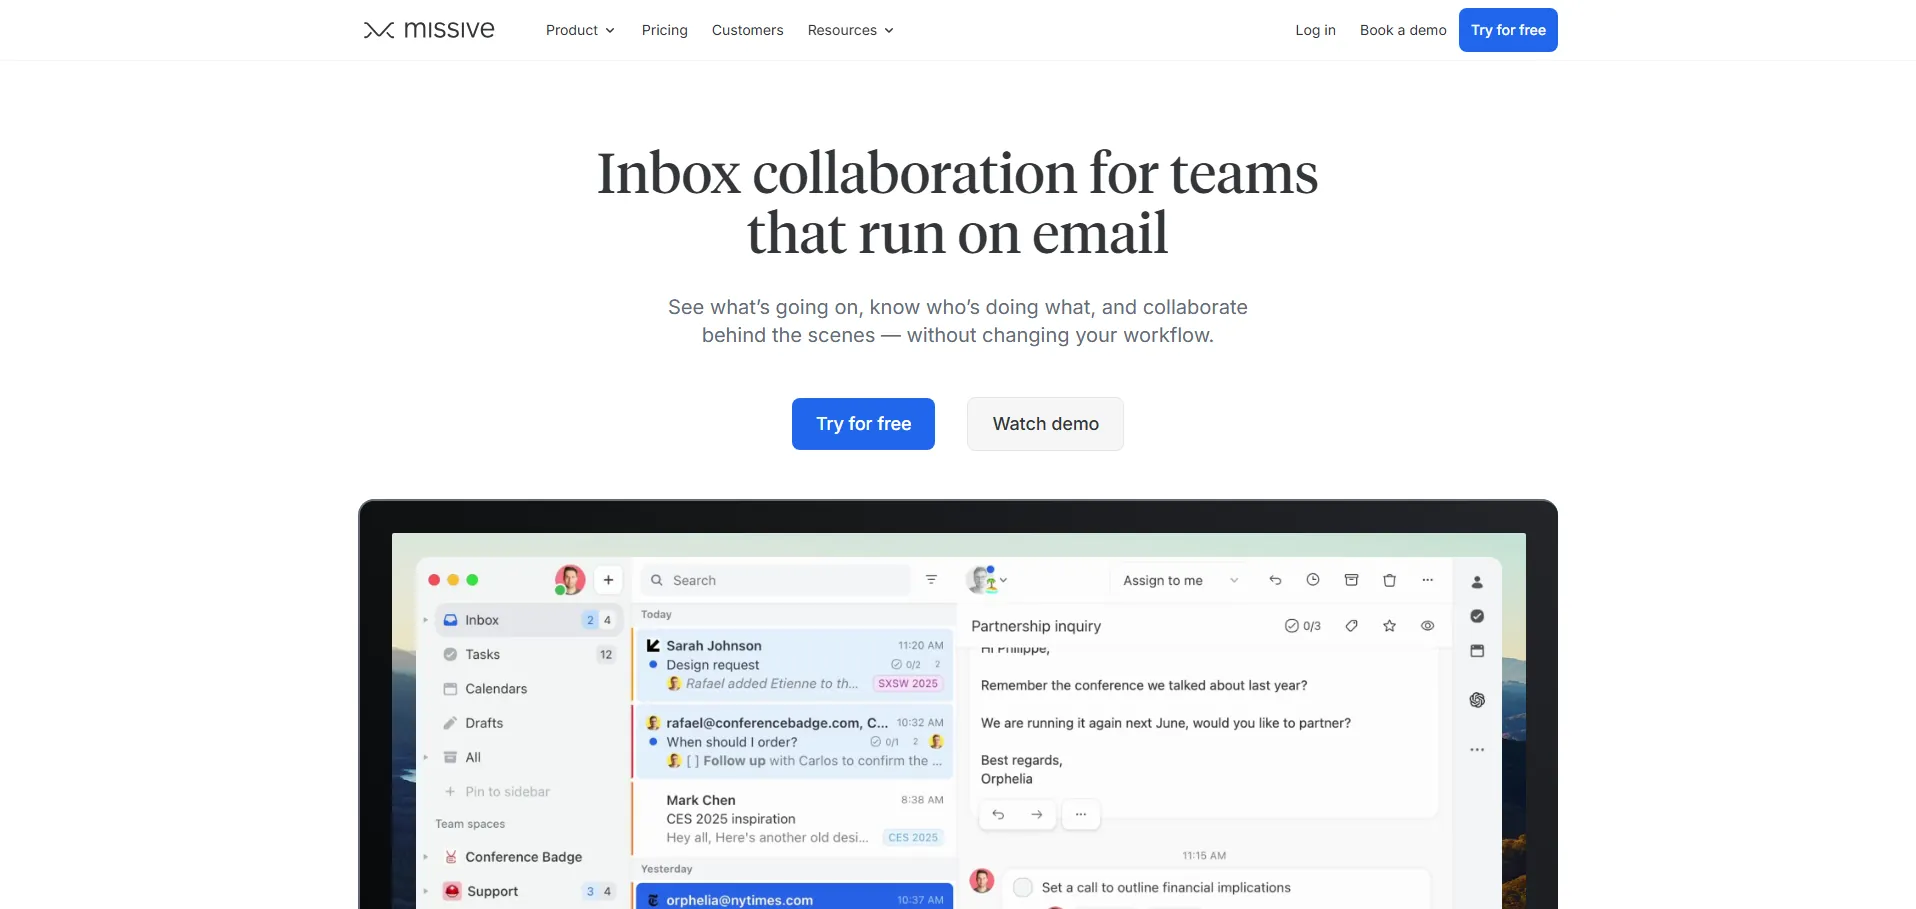
Task: Click the Log in link
Action: pyautogui.click(x=1315, y=30)
